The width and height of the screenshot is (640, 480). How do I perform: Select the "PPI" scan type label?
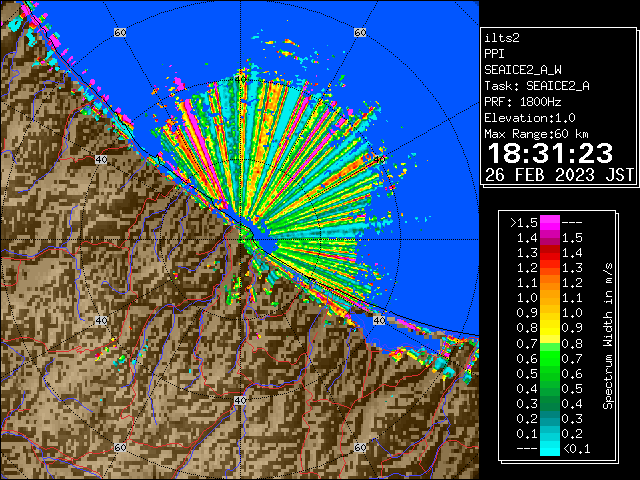pos(494,54)
